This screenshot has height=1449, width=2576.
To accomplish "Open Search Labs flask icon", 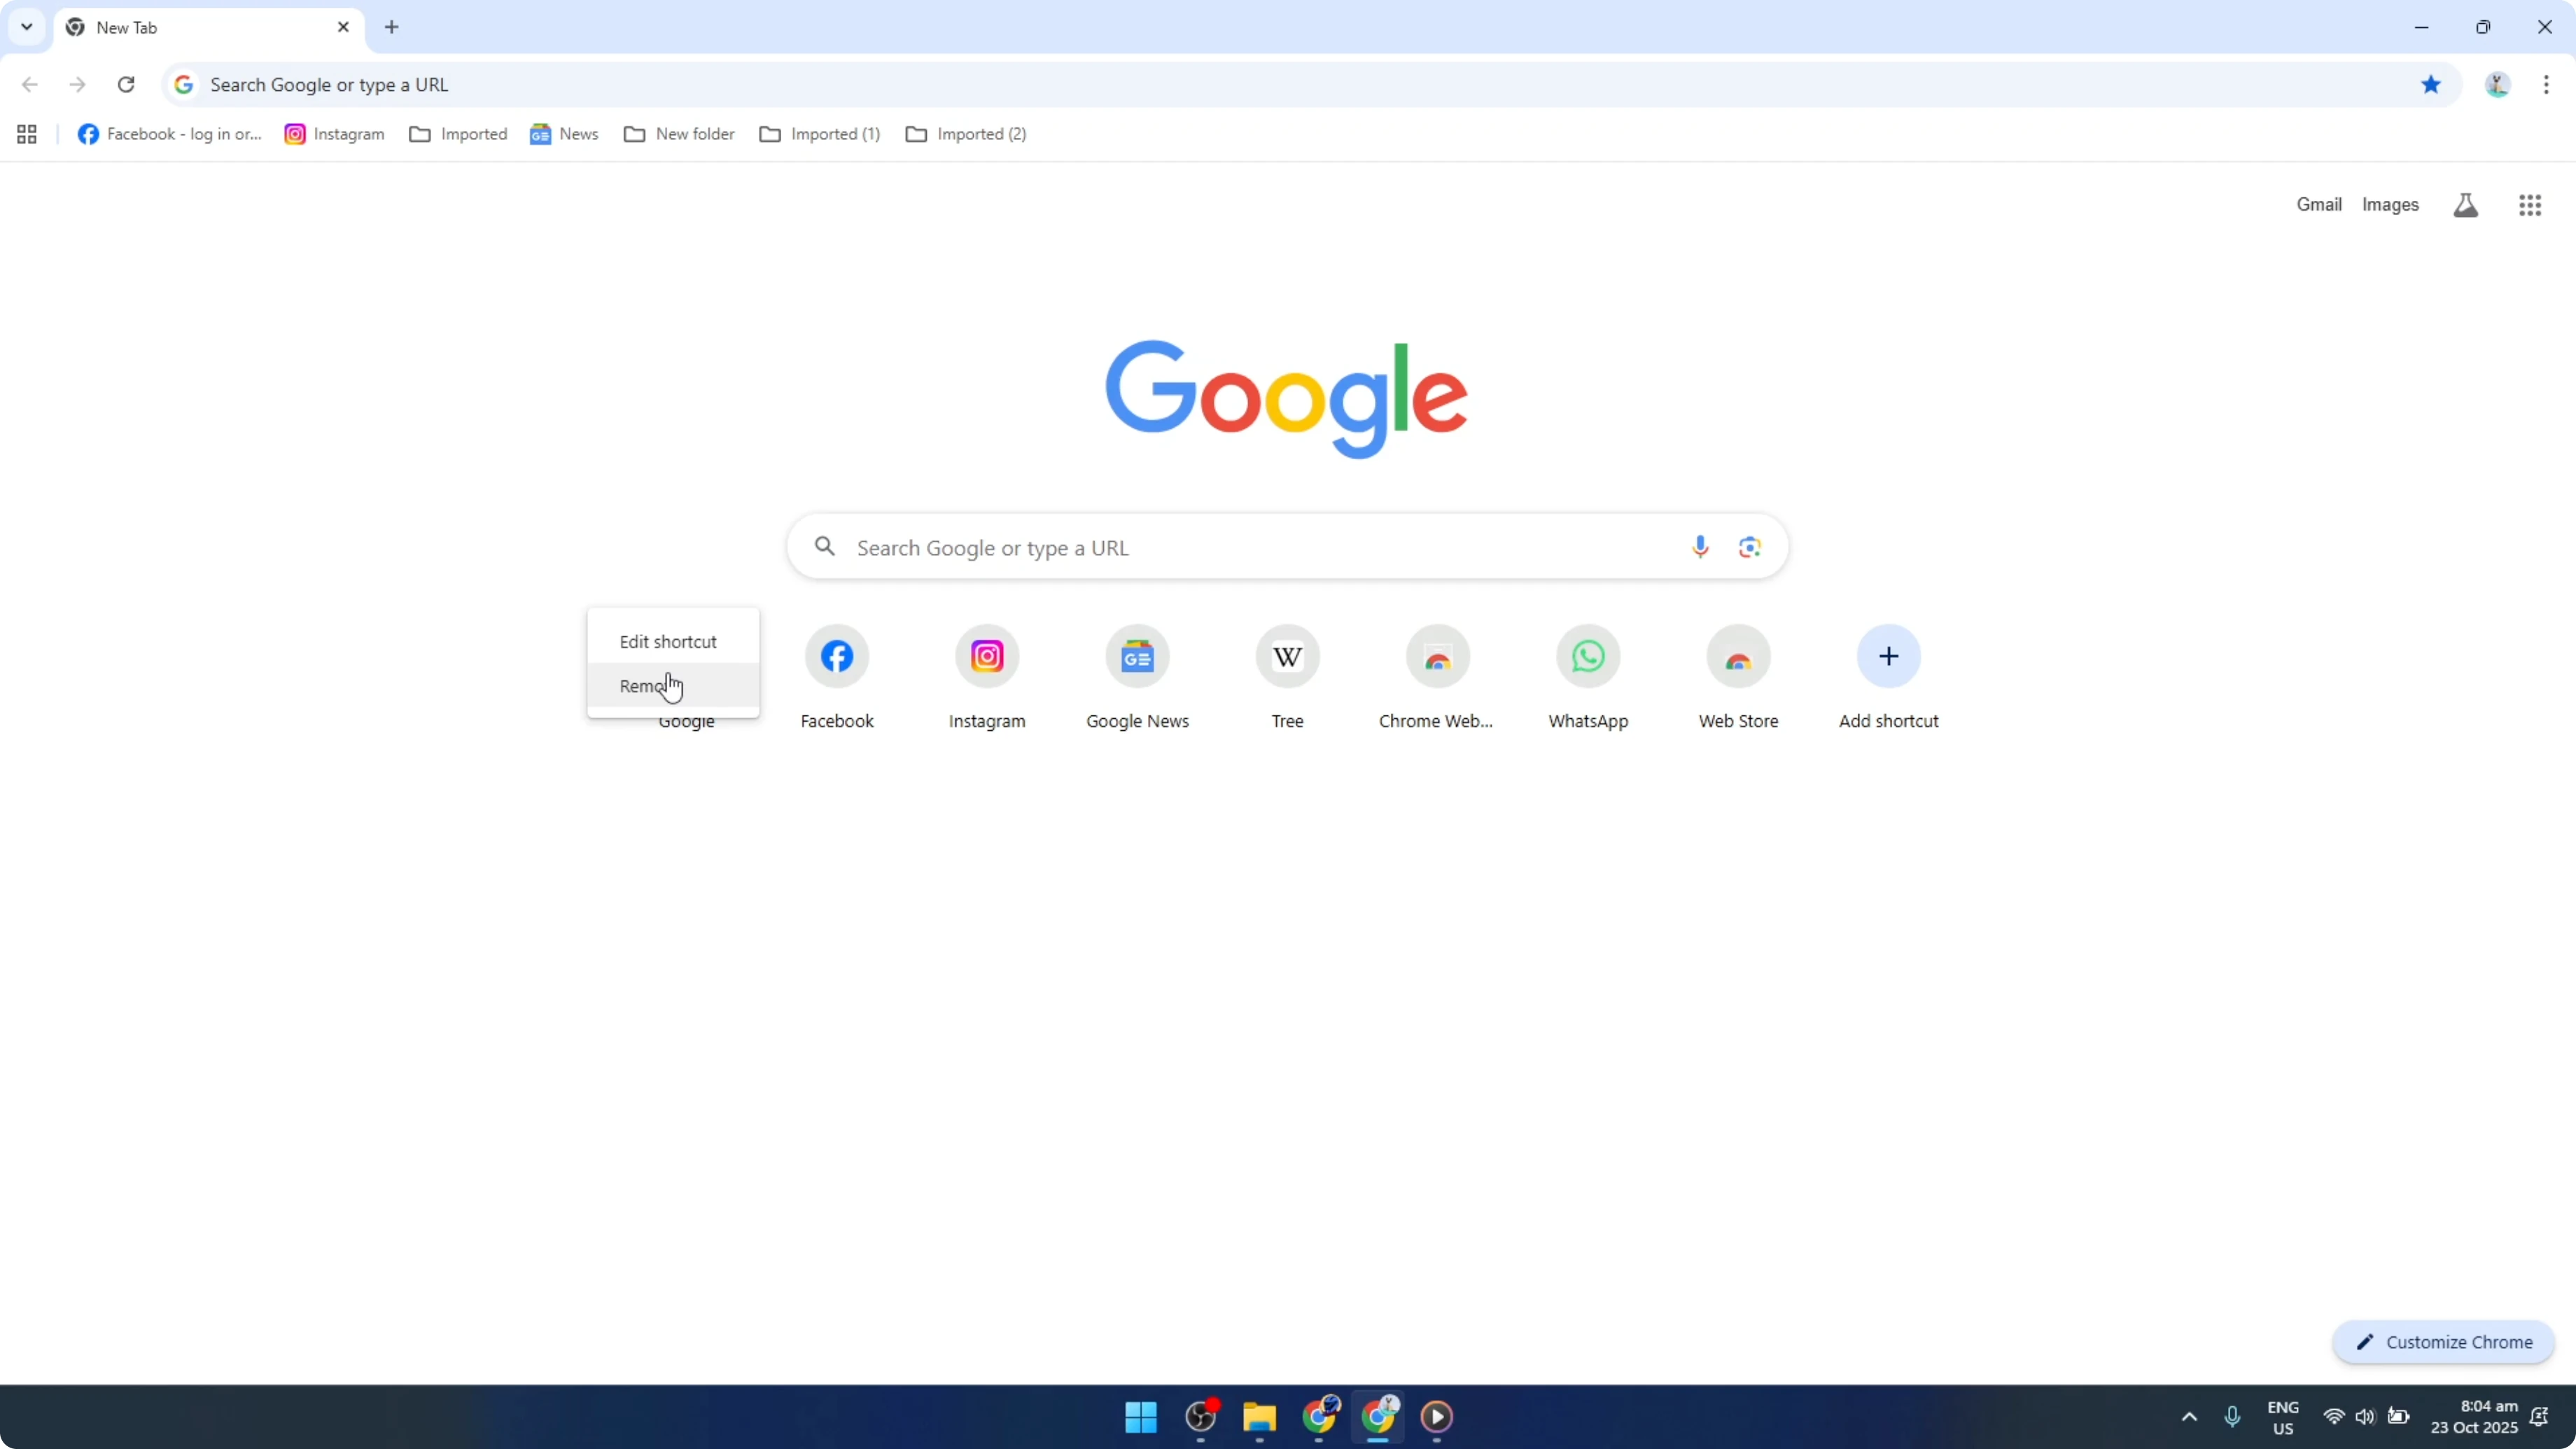I will click(2465, 205).
